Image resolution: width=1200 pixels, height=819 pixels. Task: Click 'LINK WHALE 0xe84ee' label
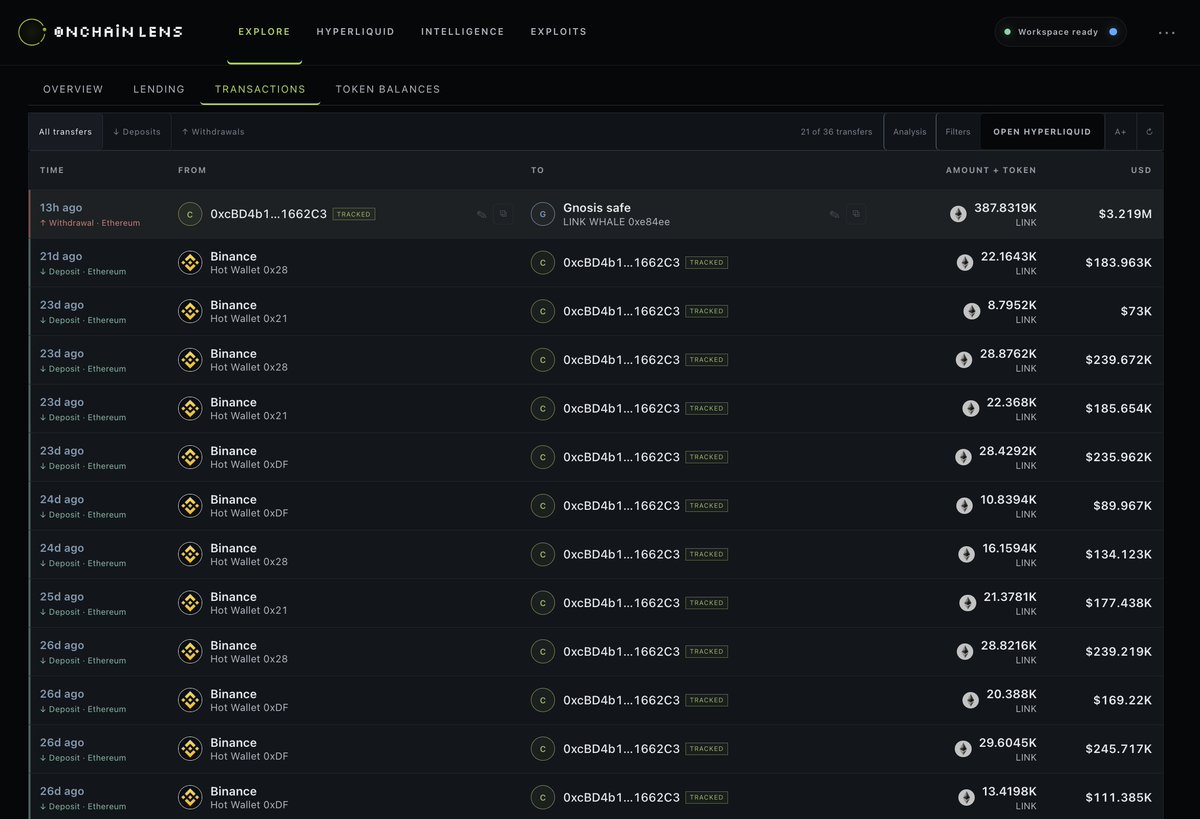coord(616,221)
